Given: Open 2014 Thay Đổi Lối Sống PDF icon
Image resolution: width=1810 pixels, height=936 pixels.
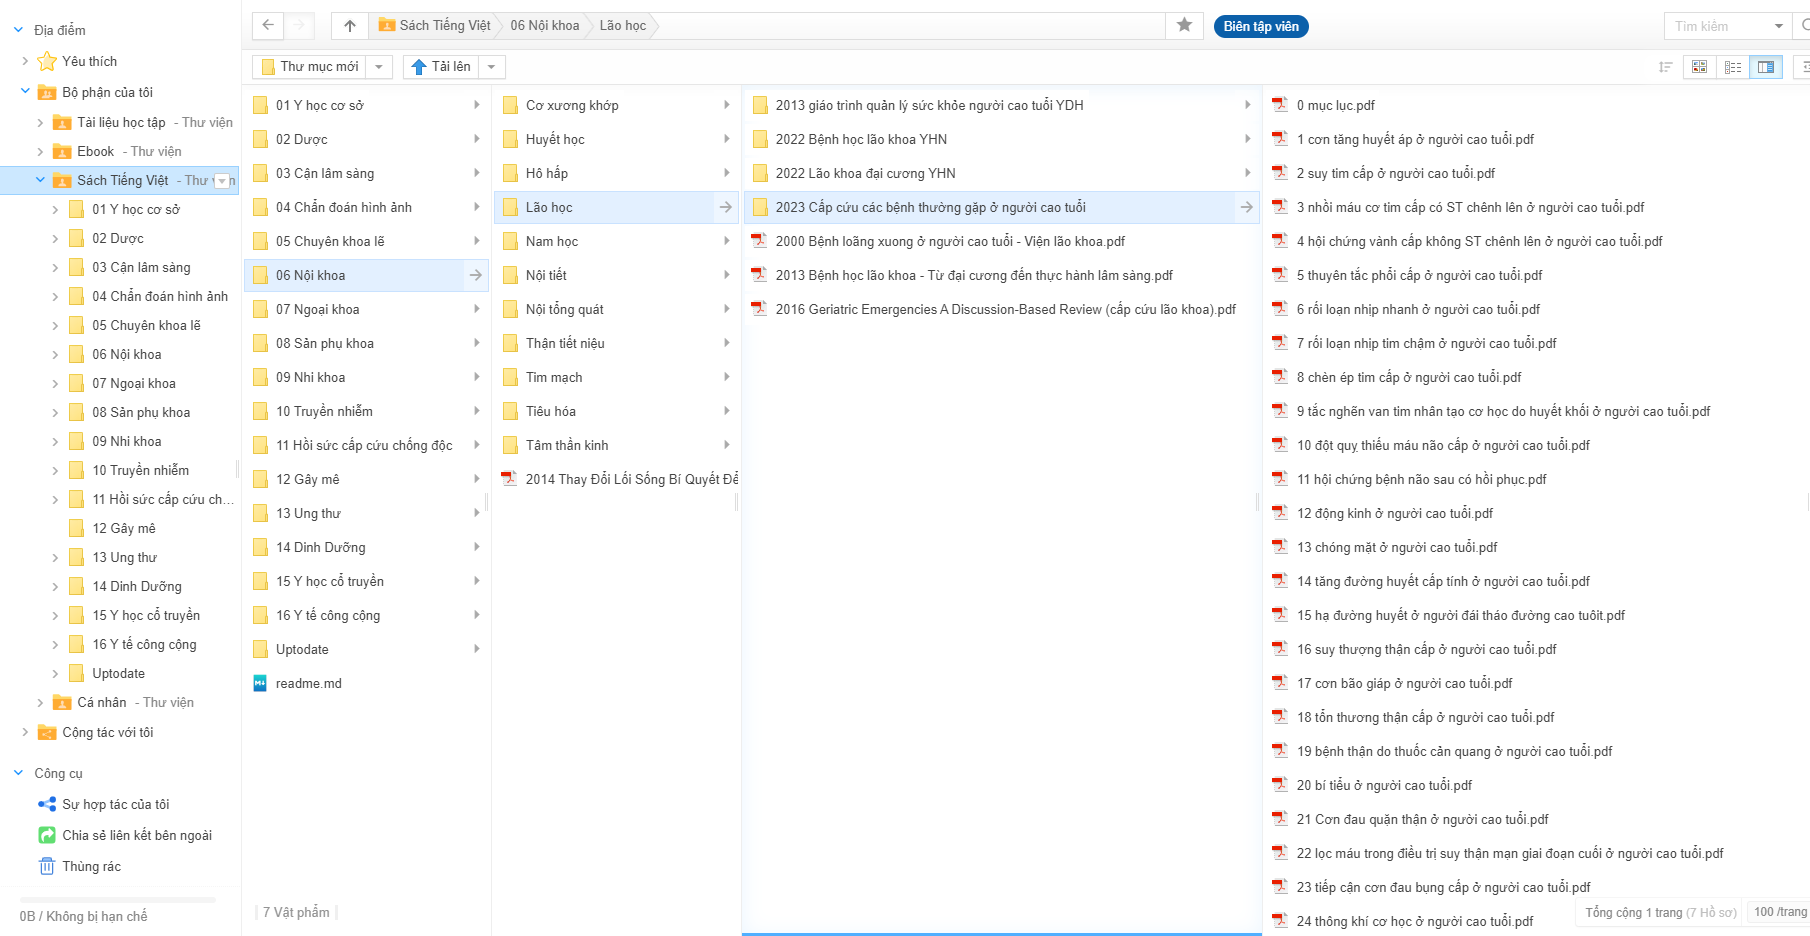Looking at the screenshot, I should pyautogui.click(x=509, y=479).
